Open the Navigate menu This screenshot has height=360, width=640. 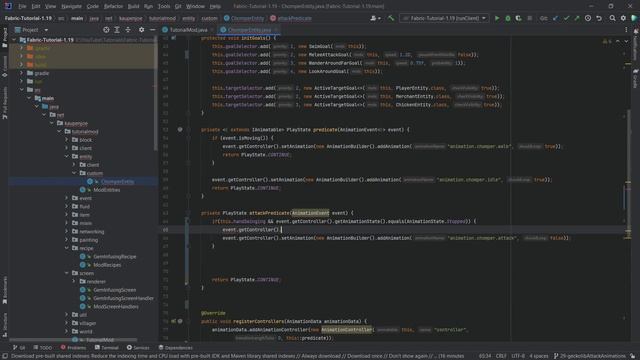[71, 7]
